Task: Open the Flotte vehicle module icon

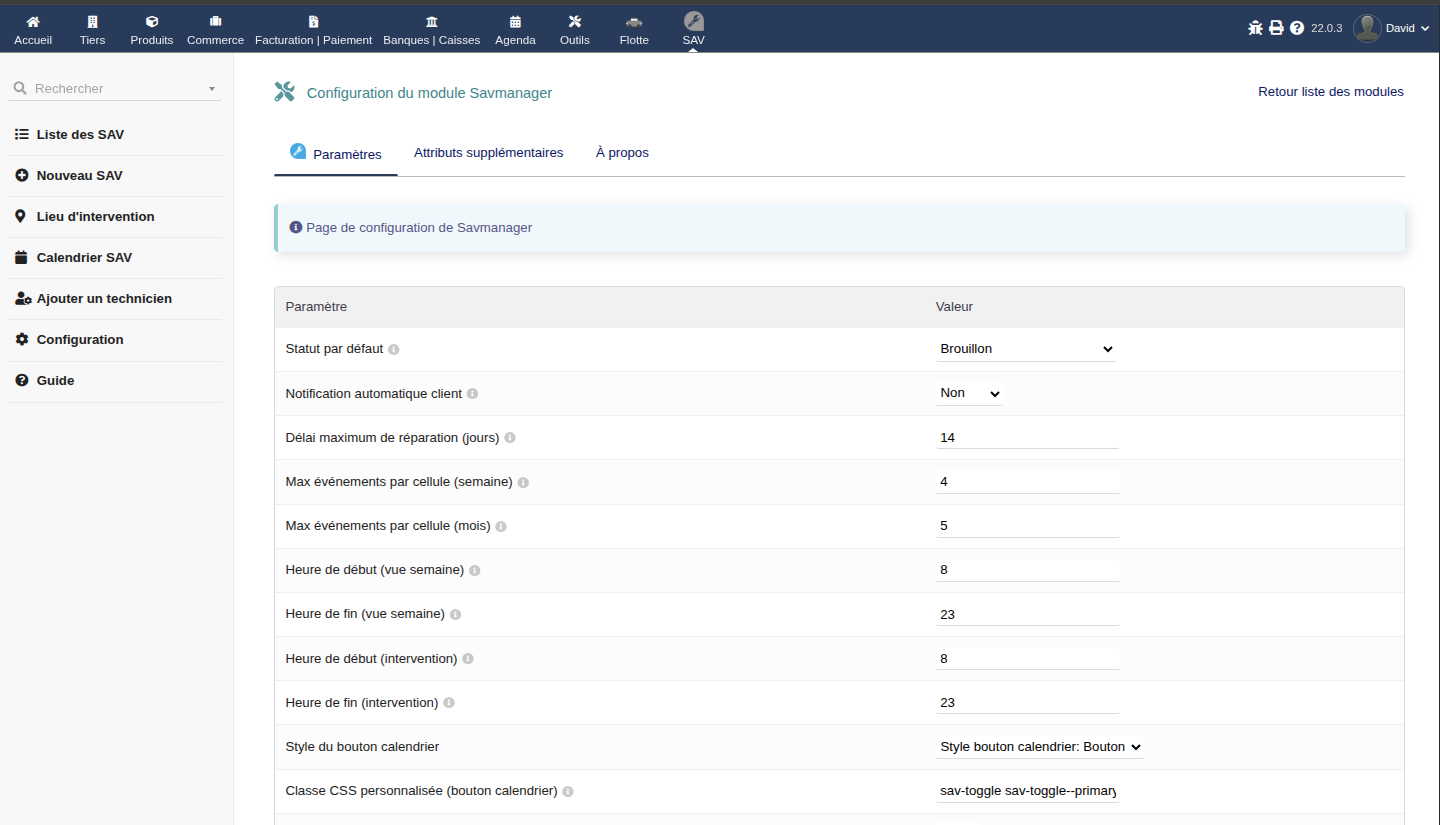Action: [x=634, y=22]
